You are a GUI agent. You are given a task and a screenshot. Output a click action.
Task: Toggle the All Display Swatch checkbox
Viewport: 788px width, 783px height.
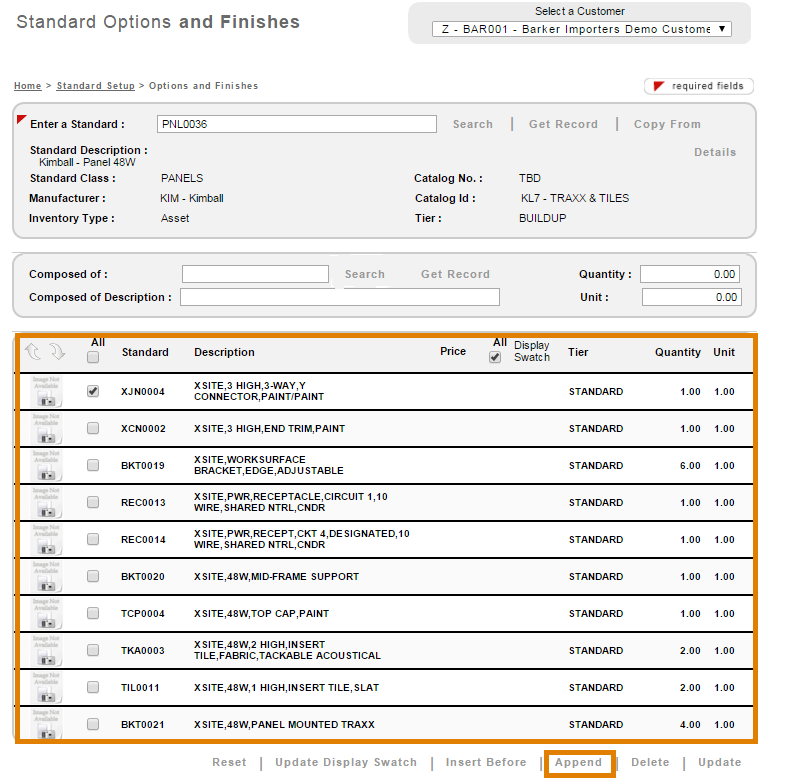[495, 357]
